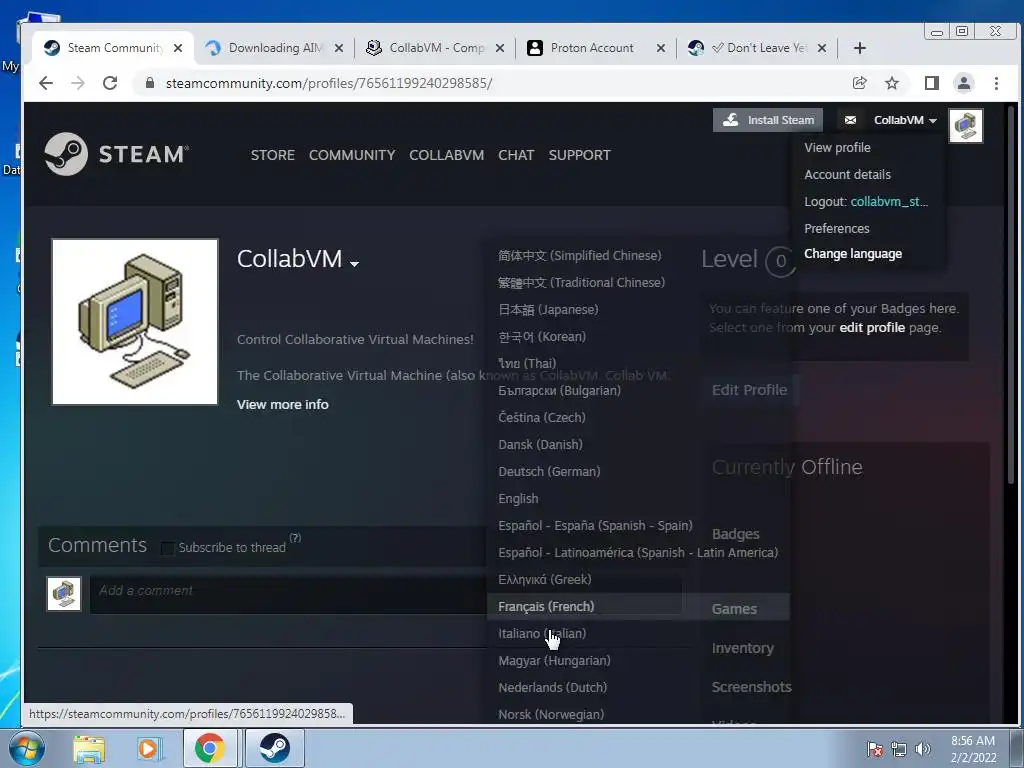Close the Downloading AIM tab
This screenshot has height=768, width=1024.
click(338, 48)
